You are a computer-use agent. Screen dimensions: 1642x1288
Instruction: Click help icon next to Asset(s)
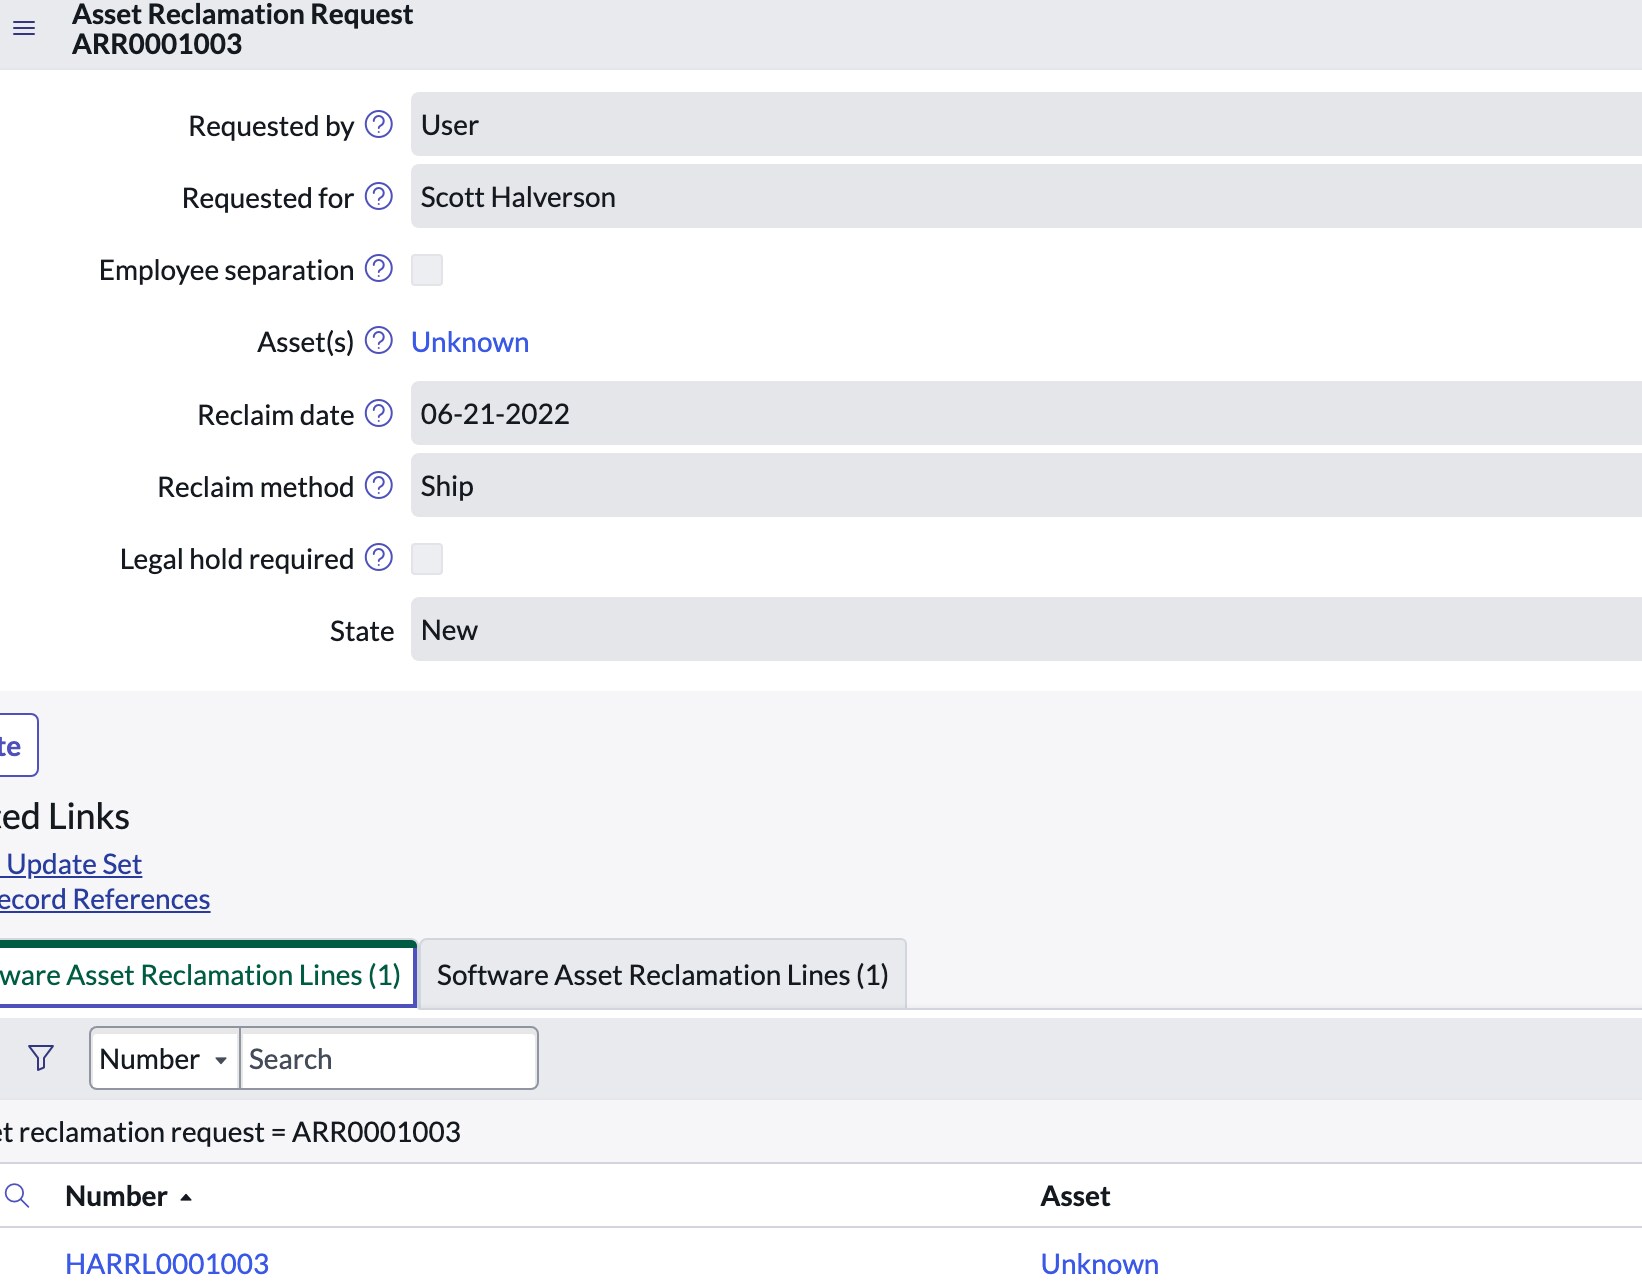(x=378, y=341)
